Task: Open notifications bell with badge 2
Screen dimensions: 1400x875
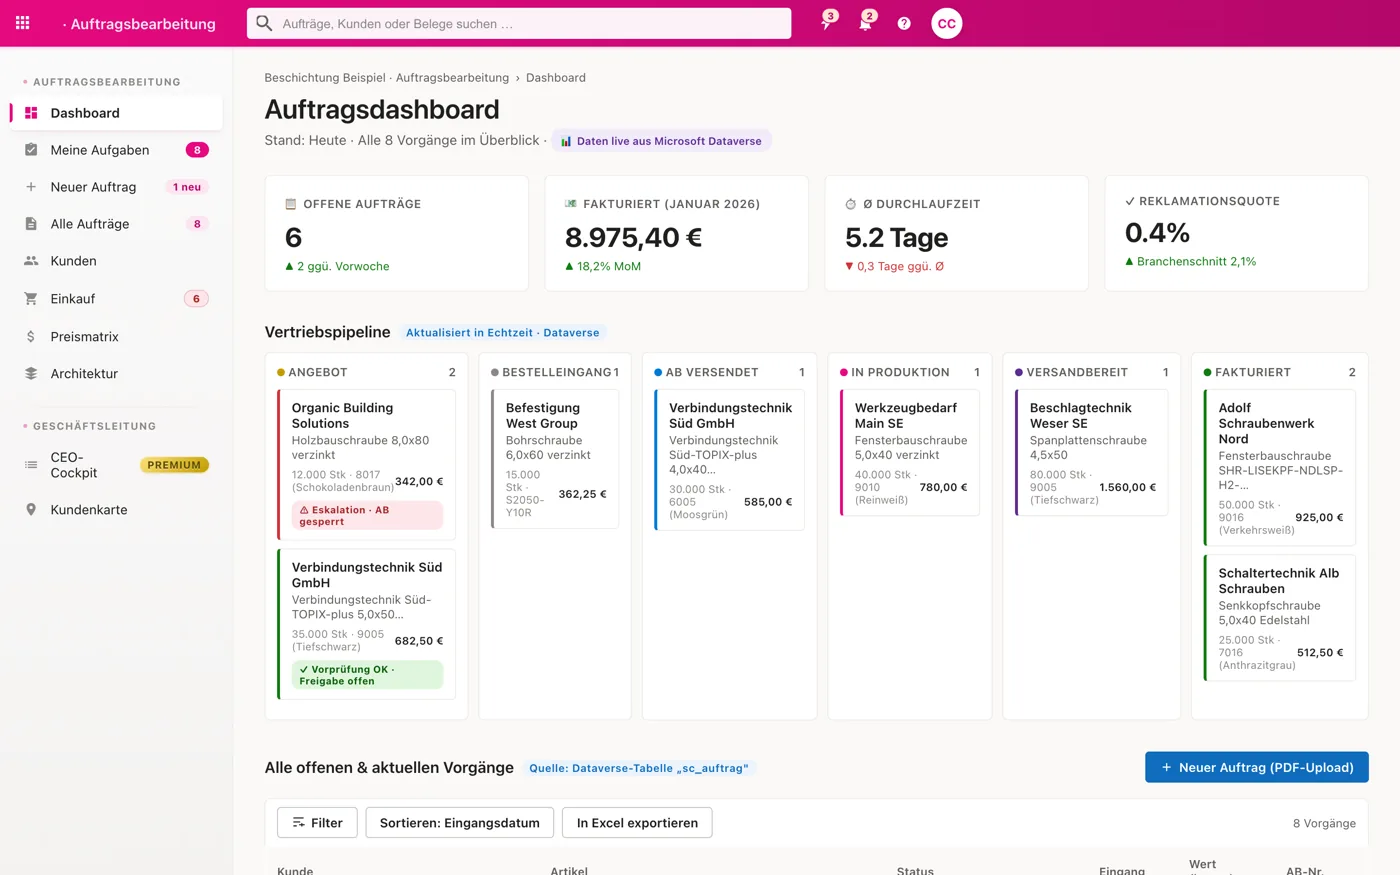Action: click(x=866, y=22)
